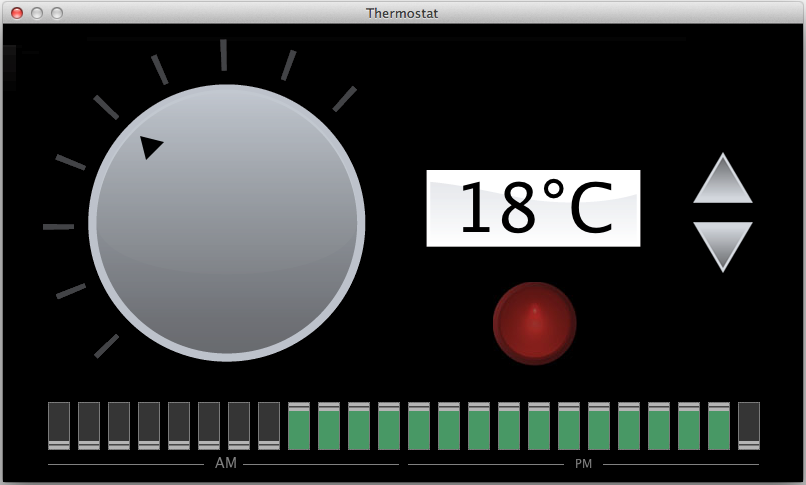
Task: Turn off the eighteenth hour switch in the schedule
Action: [569, 426]
